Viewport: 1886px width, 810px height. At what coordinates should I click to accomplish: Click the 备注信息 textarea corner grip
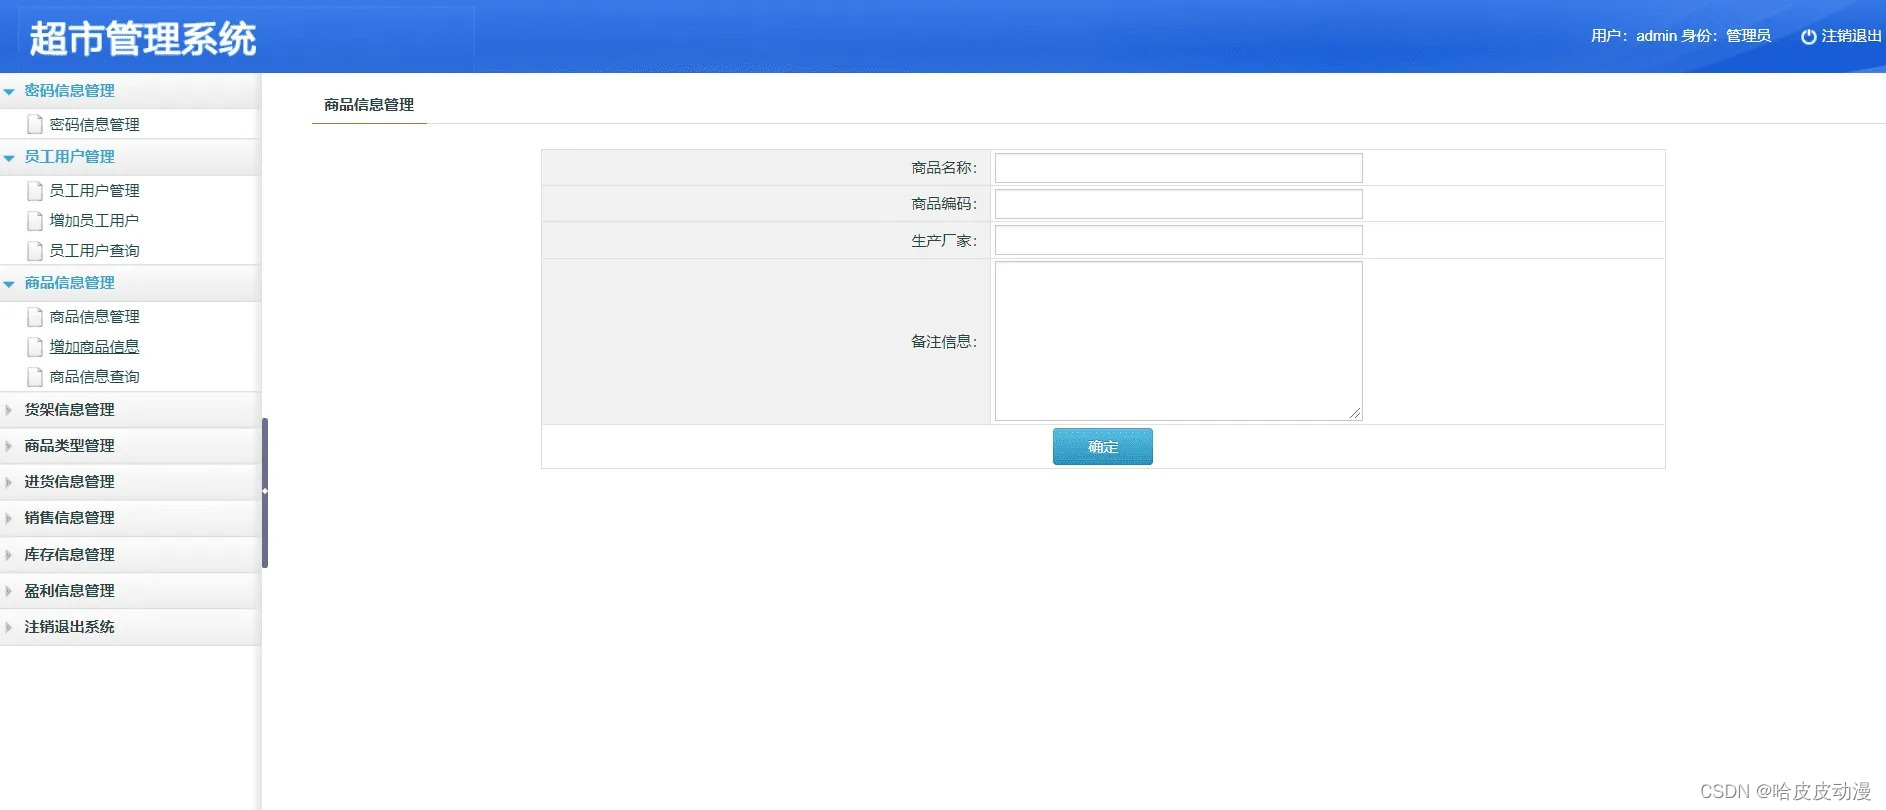tap(1355, 413)
